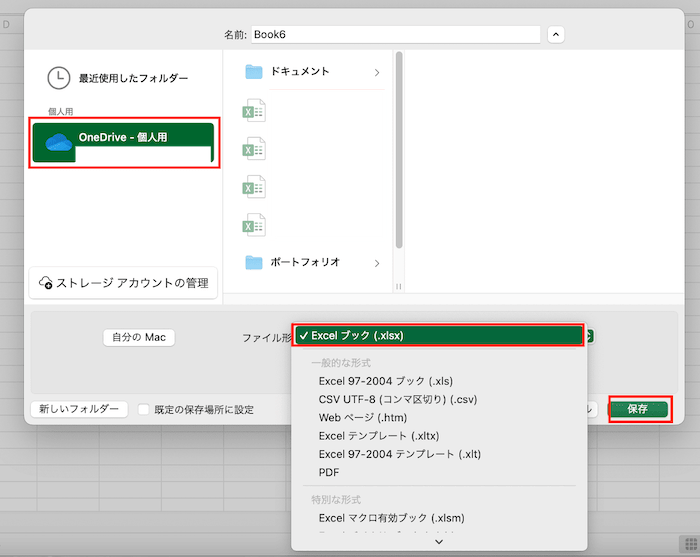This screenshot has width=700, height=557.
Task: Show more formats via the menu's bottom arrow
Action: 439,541
